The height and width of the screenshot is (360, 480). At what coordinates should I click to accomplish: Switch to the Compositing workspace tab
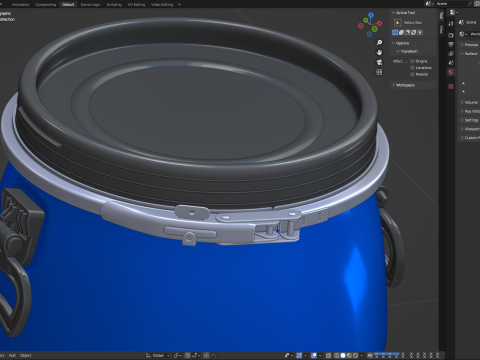tap(46, 5)
